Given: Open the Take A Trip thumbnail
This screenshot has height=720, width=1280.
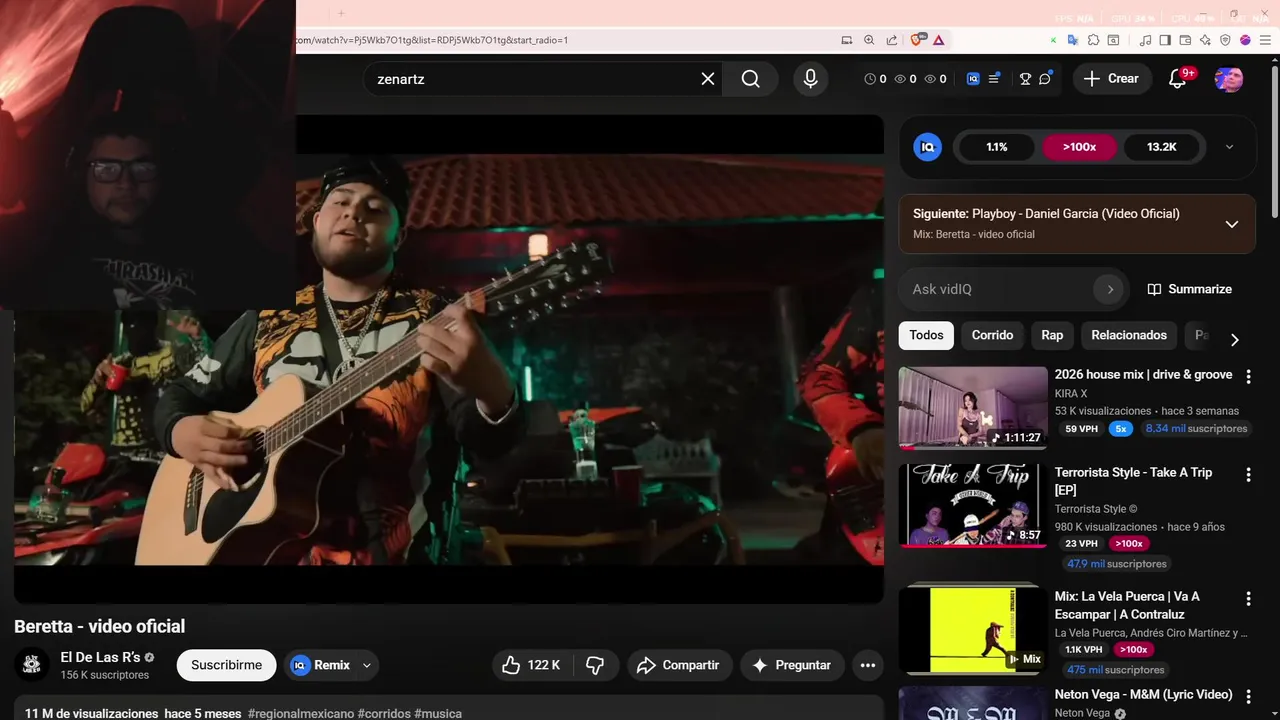Looking at the screenshot, I should pos(973,506).
